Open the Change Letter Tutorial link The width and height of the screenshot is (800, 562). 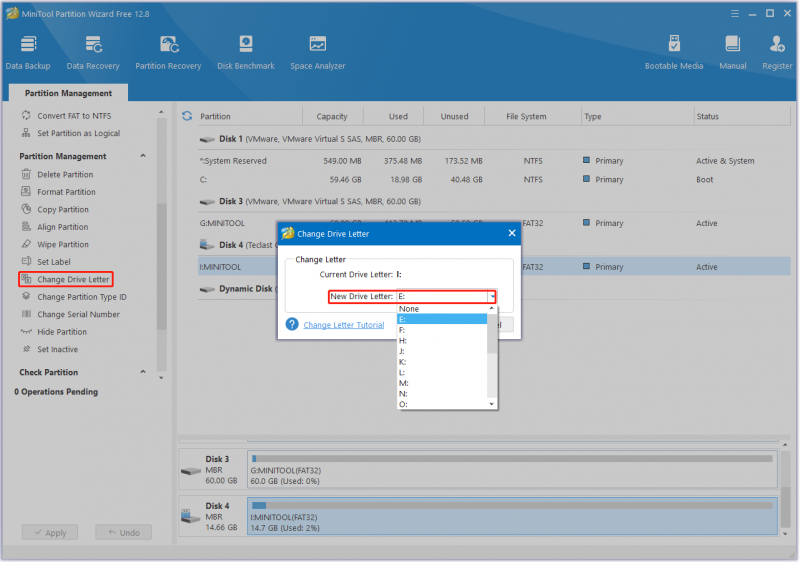(344, 325)
